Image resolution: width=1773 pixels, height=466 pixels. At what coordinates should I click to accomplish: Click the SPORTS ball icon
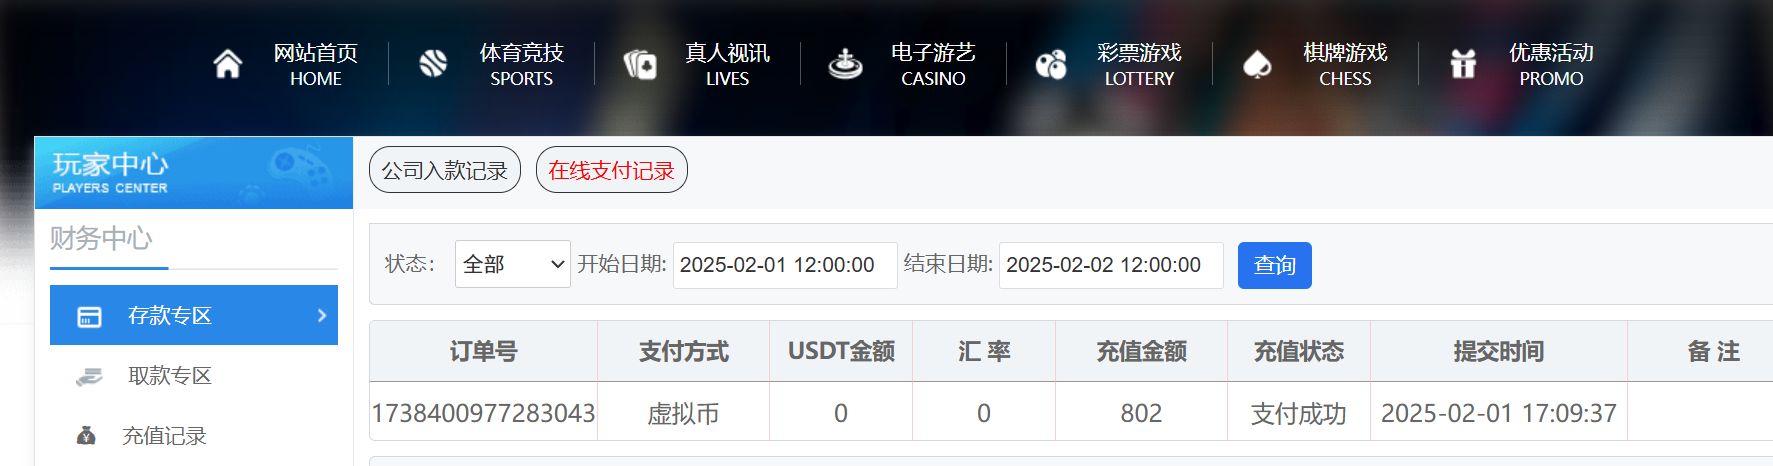tap(433, 64)
